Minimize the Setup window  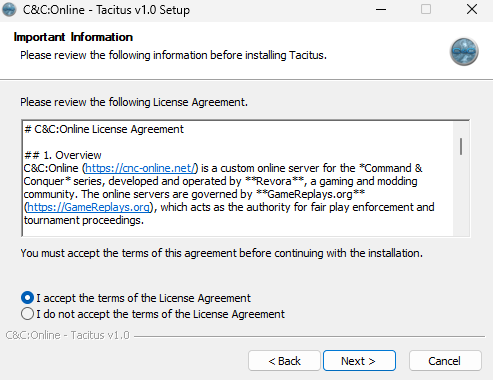[381, 10]
